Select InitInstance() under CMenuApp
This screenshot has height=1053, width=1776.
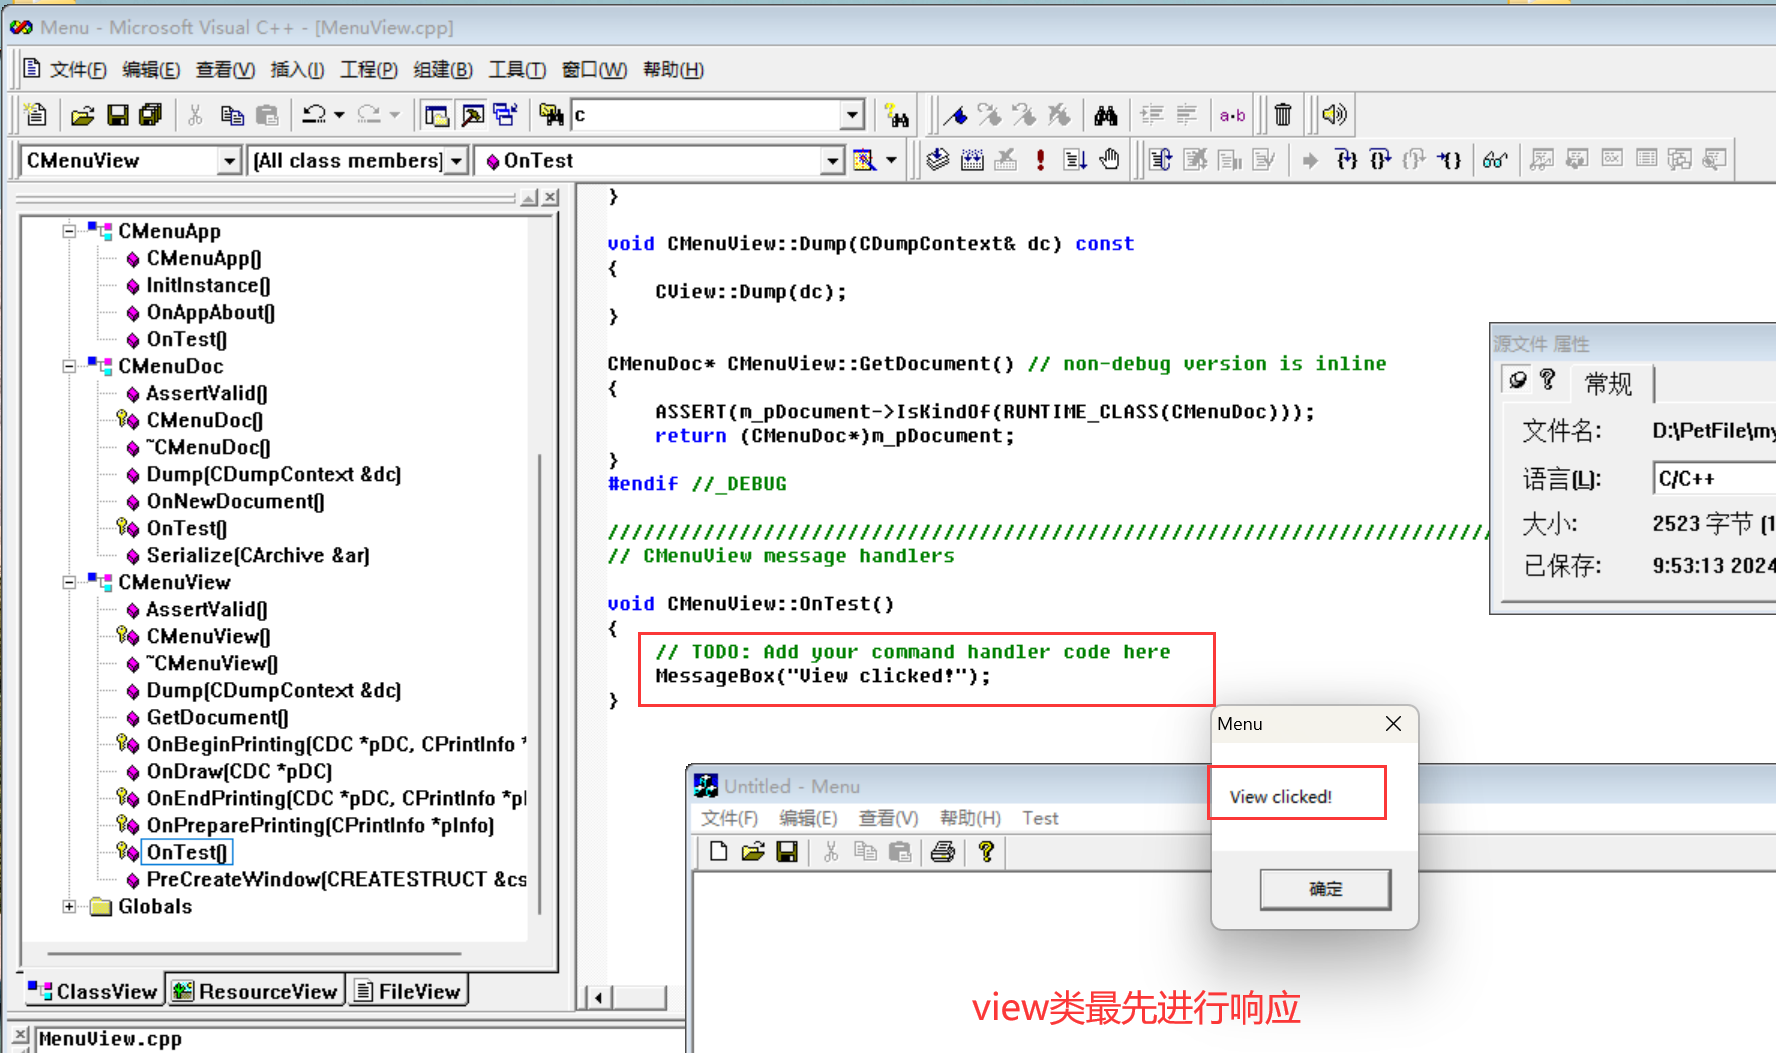click(x=208, y=285)
